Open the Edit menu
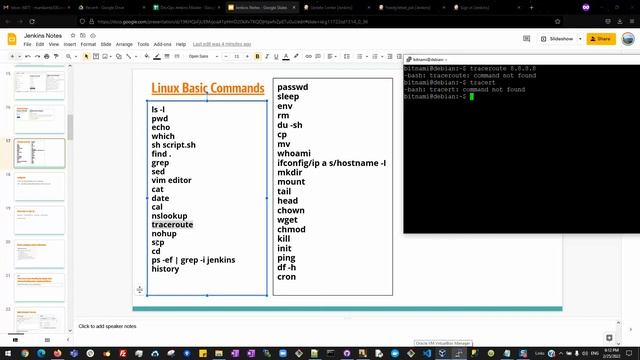Image resolution: width=640 pixels, height=360 pixels. pyautogui.click(x=40, y=44)
